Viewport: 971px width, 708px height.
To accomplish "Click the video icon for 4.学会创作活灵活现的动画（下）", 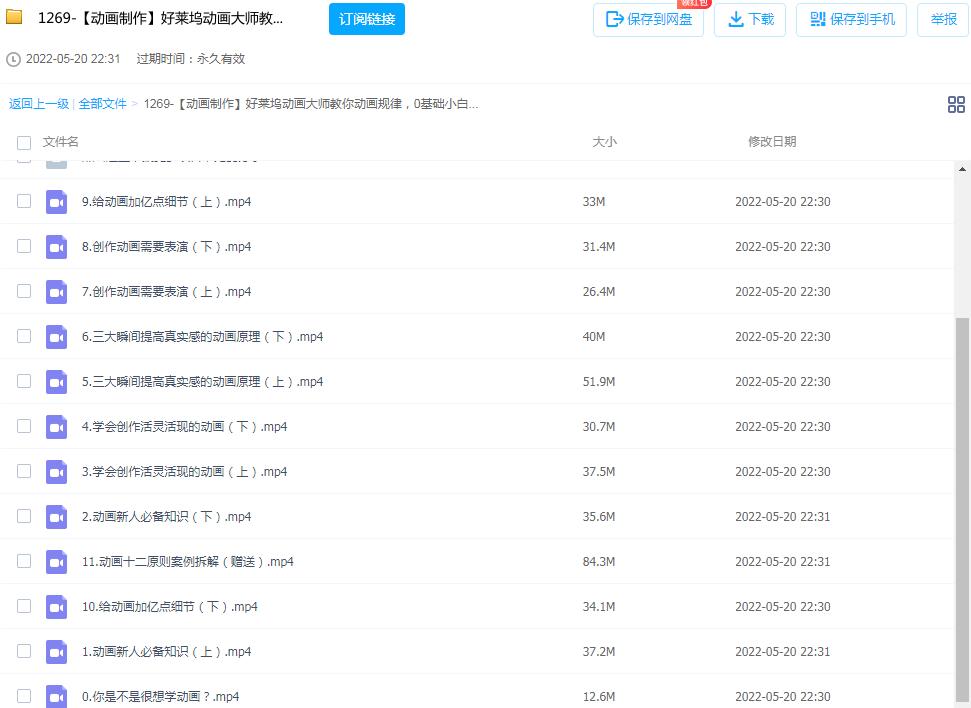I will tap(56, 427).
